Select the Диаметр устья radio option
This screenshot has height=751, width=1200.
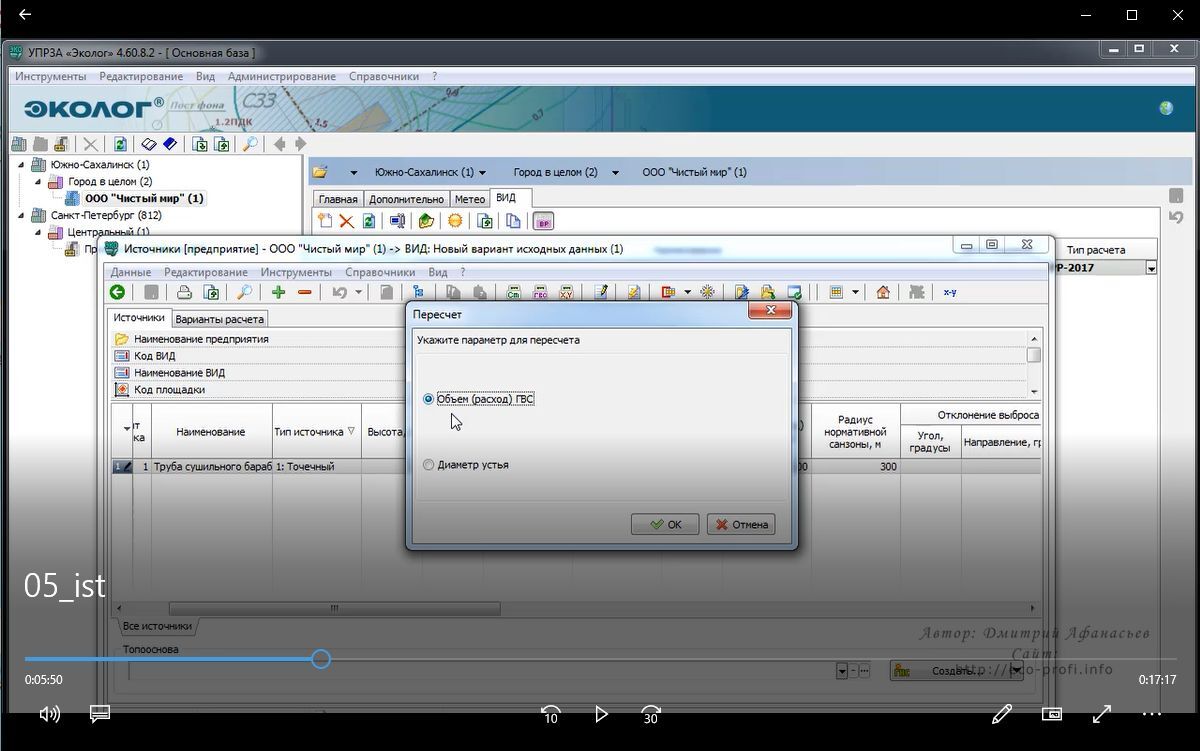point(429,465)
